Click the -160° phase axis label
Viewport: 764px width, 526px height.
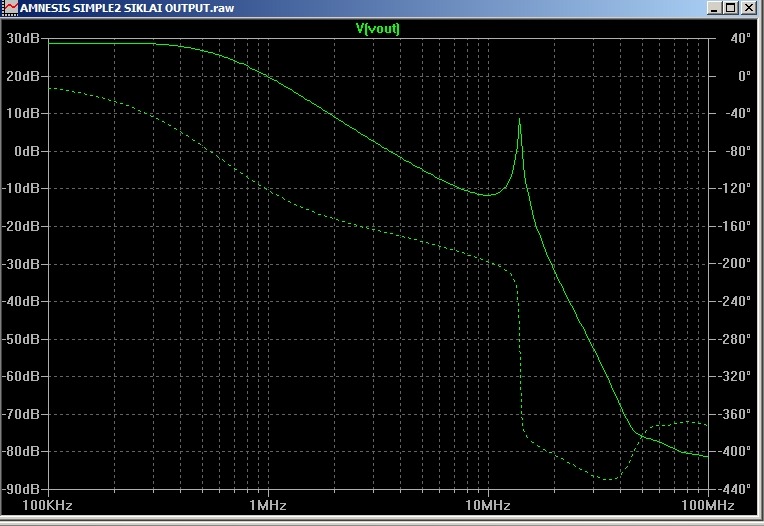coord(735,226)
